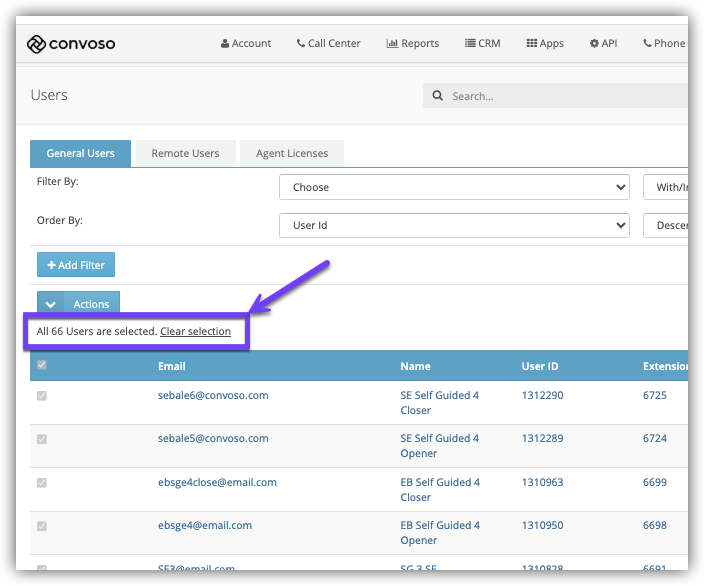Click User ID 1312290
Image resolution: width=704 pixels, height=586 pixels.
542,396
